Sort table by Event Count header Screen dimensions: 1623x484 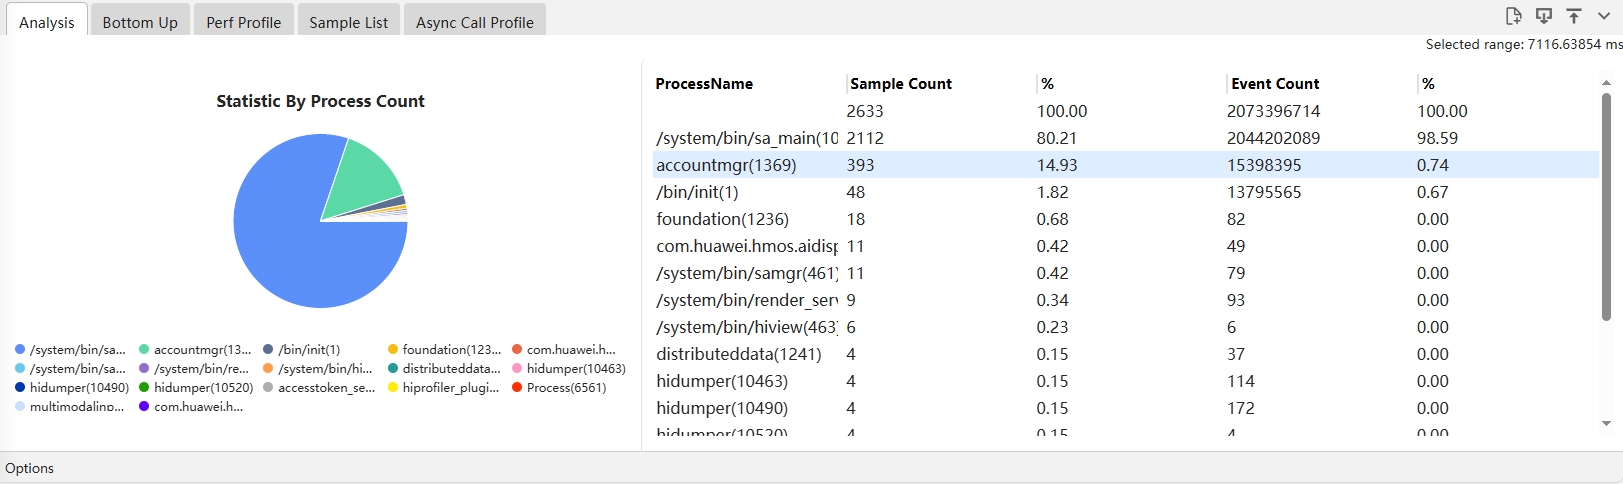coord(1275,84)
